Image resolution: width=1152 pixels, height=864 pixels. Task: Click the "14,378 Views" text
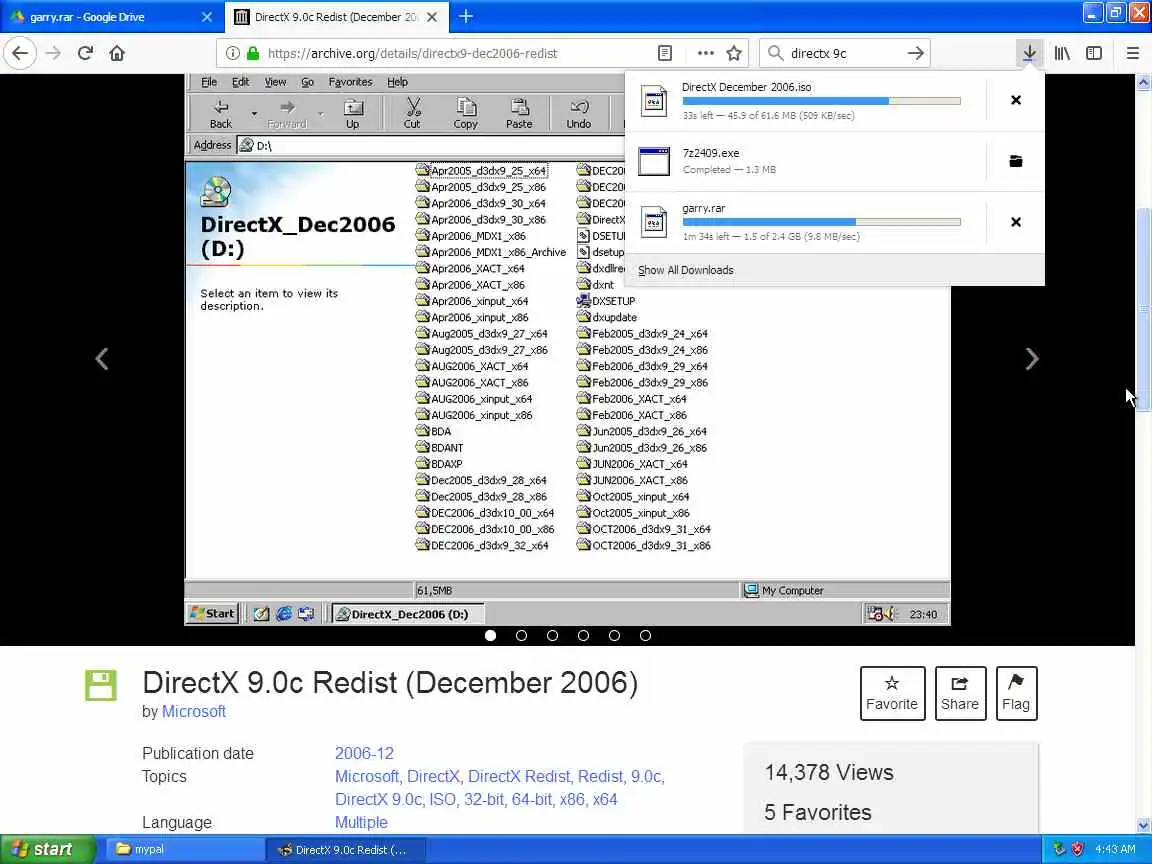click(x=829, y=773)
